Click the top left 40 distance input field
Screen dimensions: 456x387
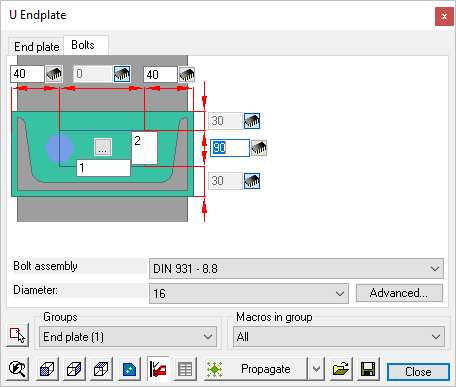[x=27, y=74]
